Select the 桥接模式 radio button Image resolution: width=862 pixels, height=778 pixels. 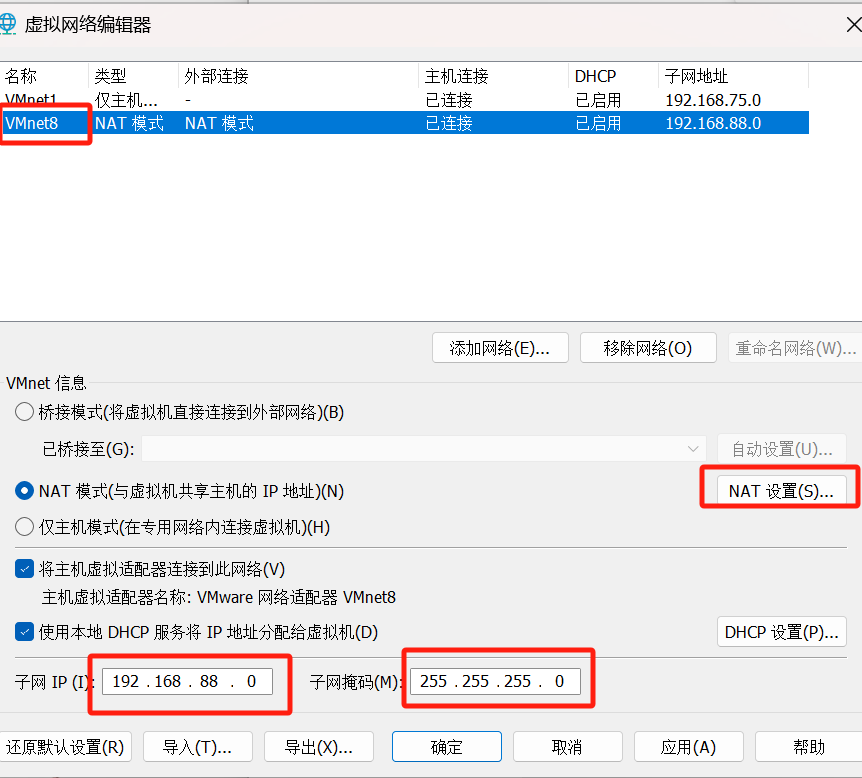tap(24, 412)
